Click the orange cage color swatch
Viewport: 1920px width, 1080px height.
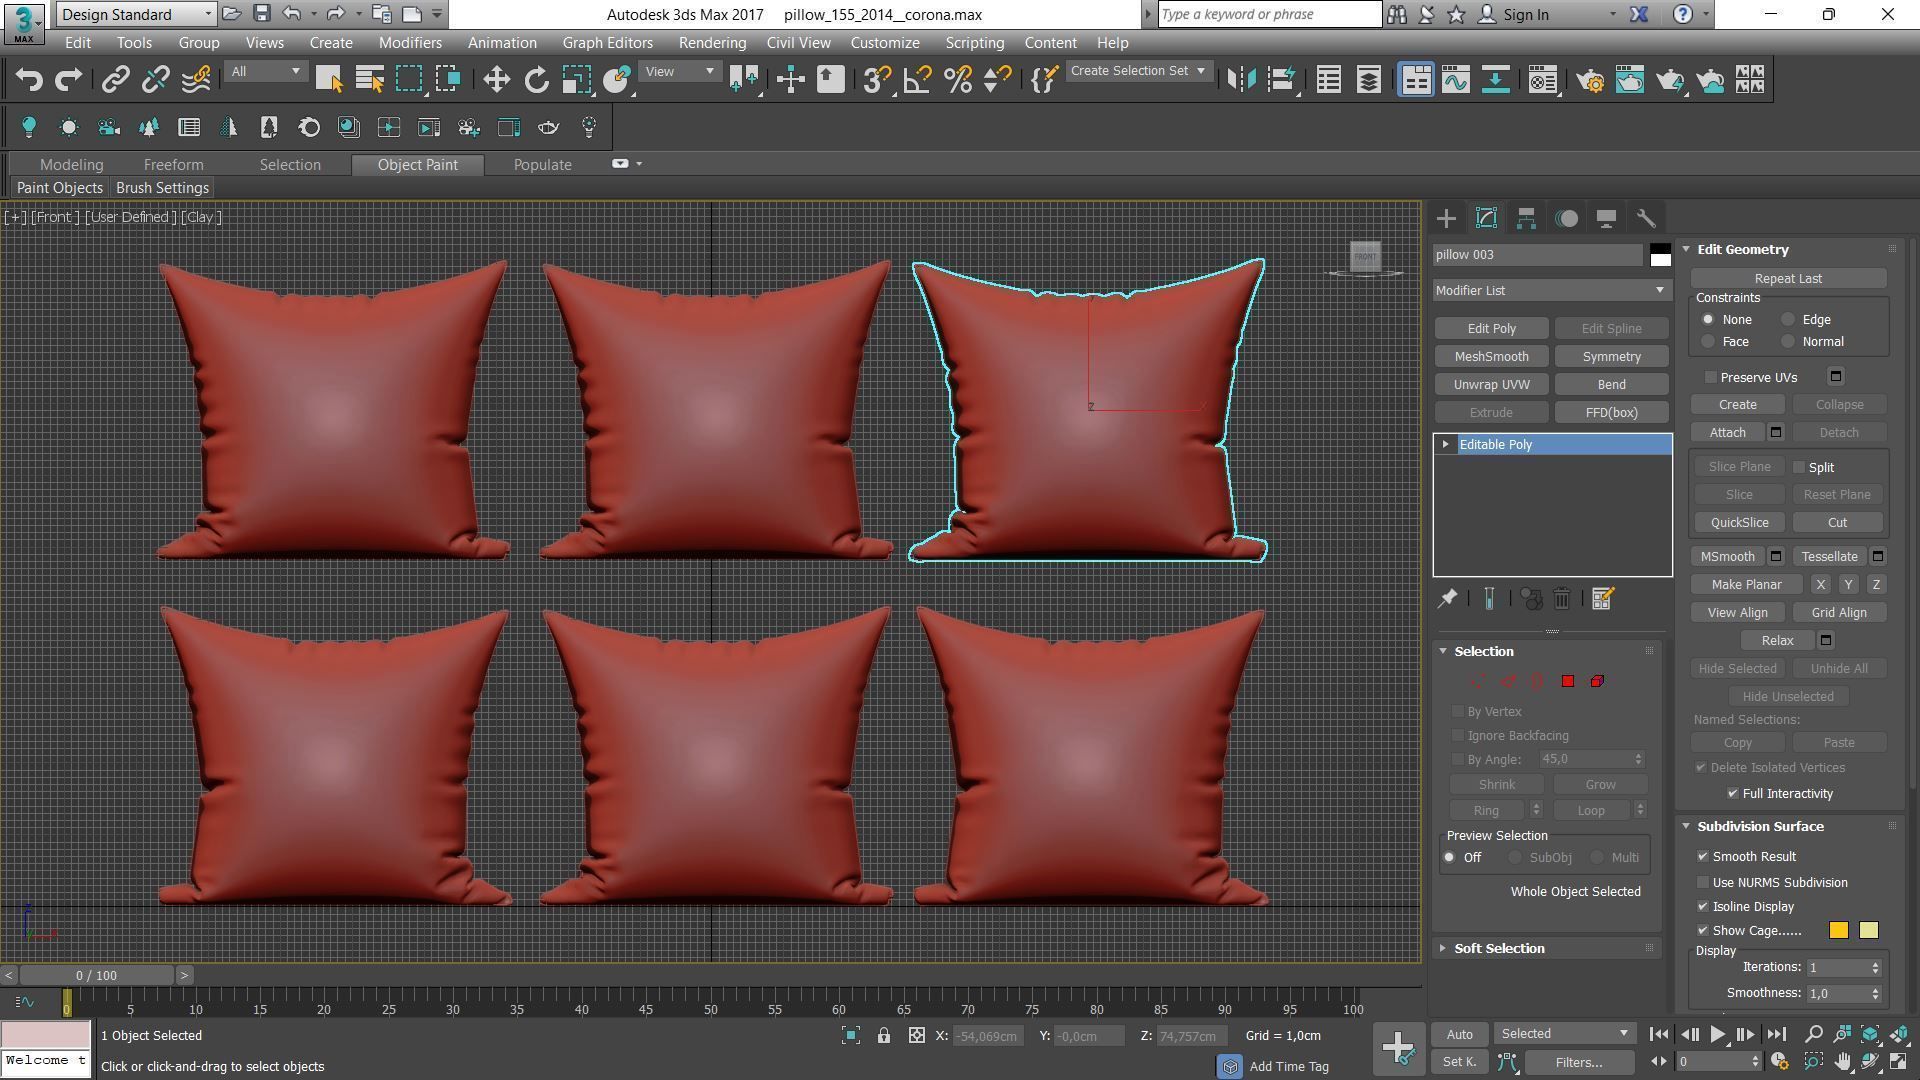coord(1838,930)
